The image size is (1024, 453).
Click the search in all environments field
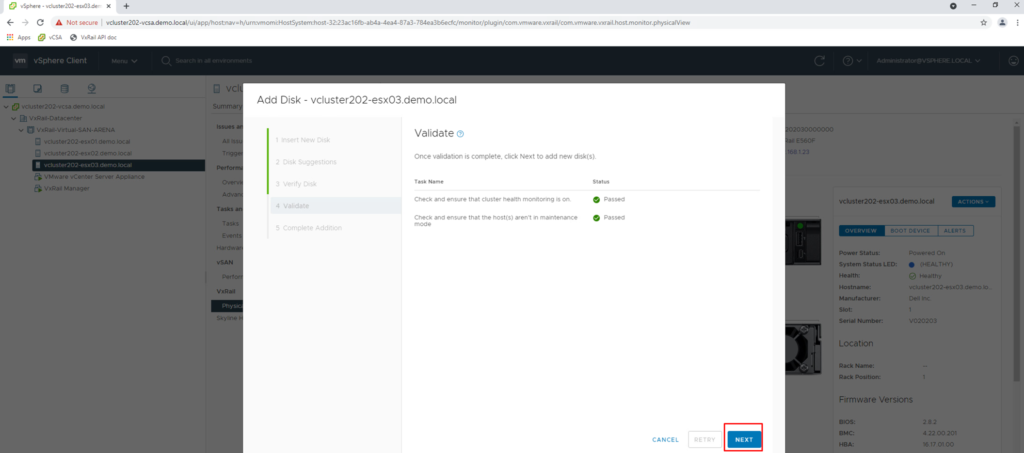pyautogui.click(x=214, y=61)
